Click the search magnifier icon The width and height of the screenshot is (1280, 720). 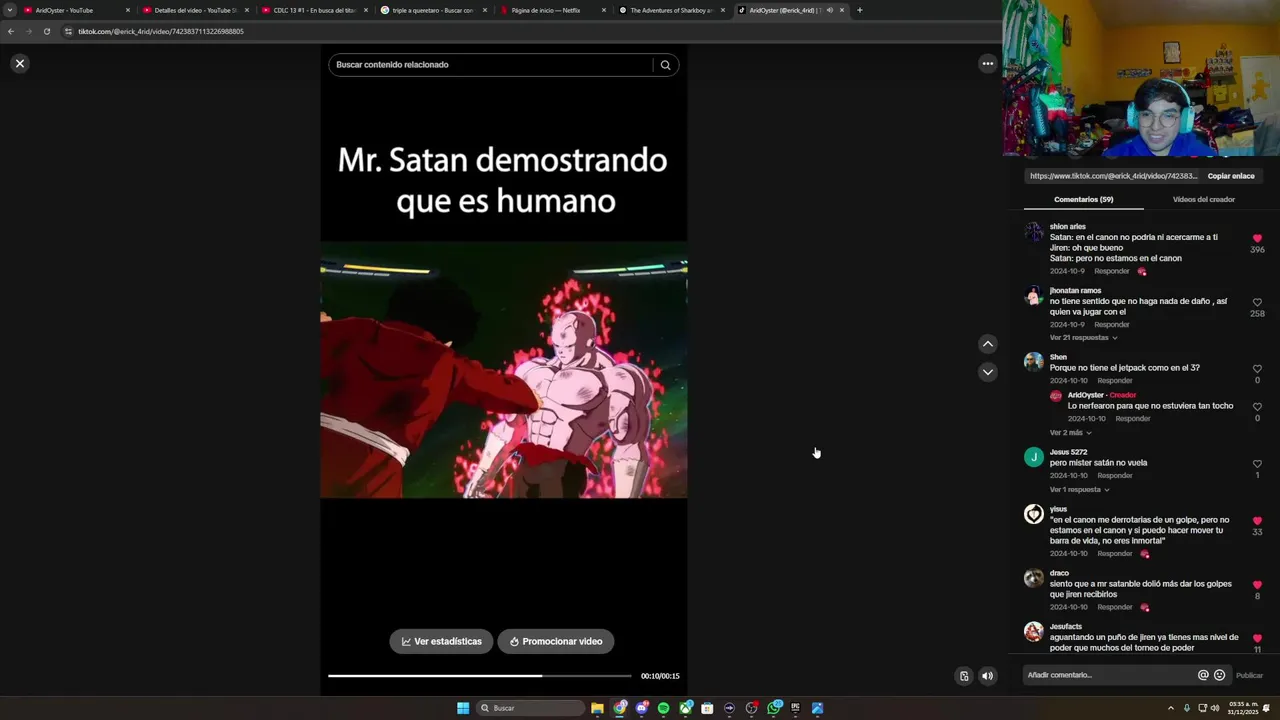click(x=665, y=65)
